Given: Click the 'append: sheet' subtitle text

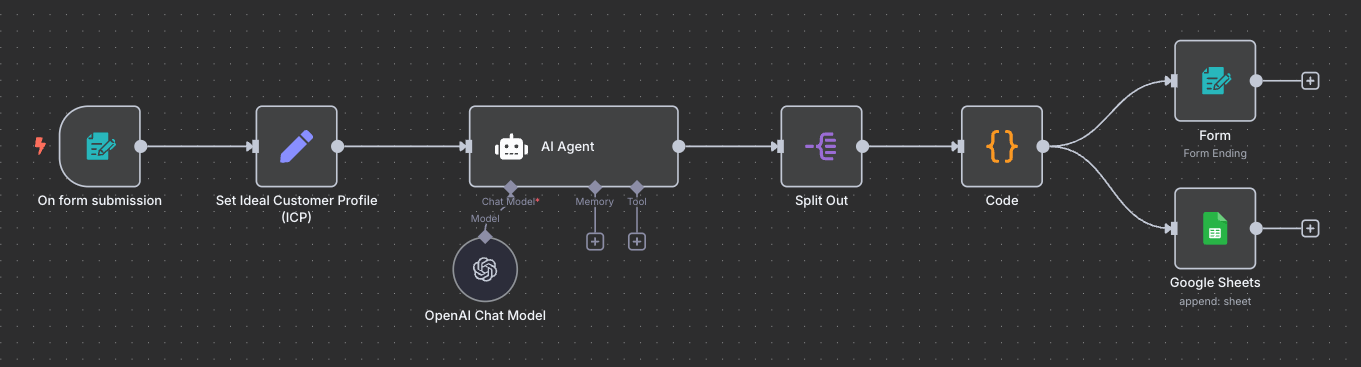Looking at the screenshot, I should 1215,301.
